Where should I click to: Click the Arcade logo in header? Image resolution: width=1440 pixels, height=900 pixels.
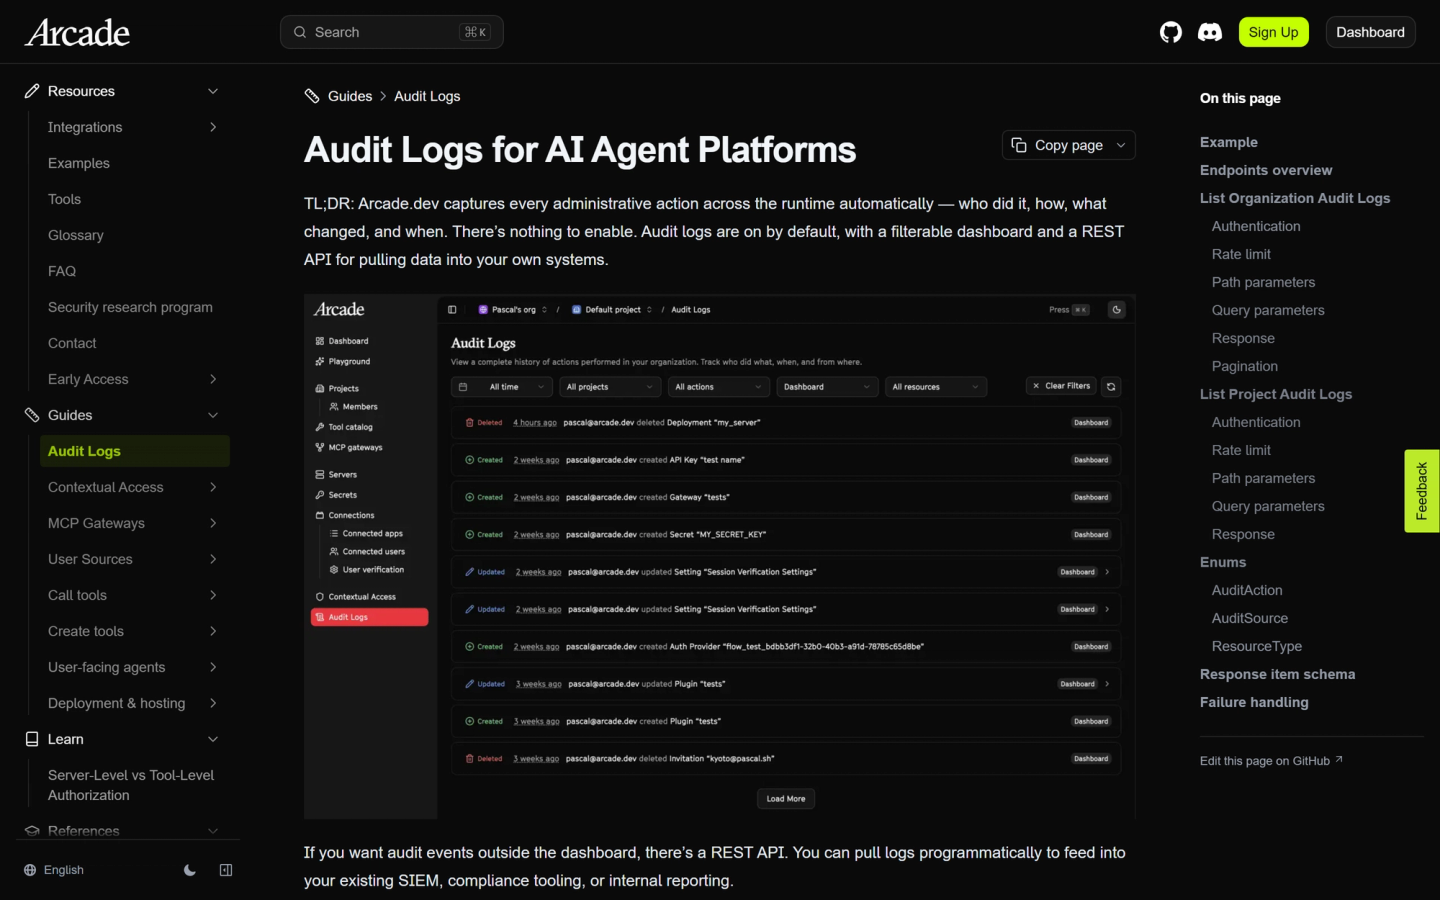click(x=78, y=32)
